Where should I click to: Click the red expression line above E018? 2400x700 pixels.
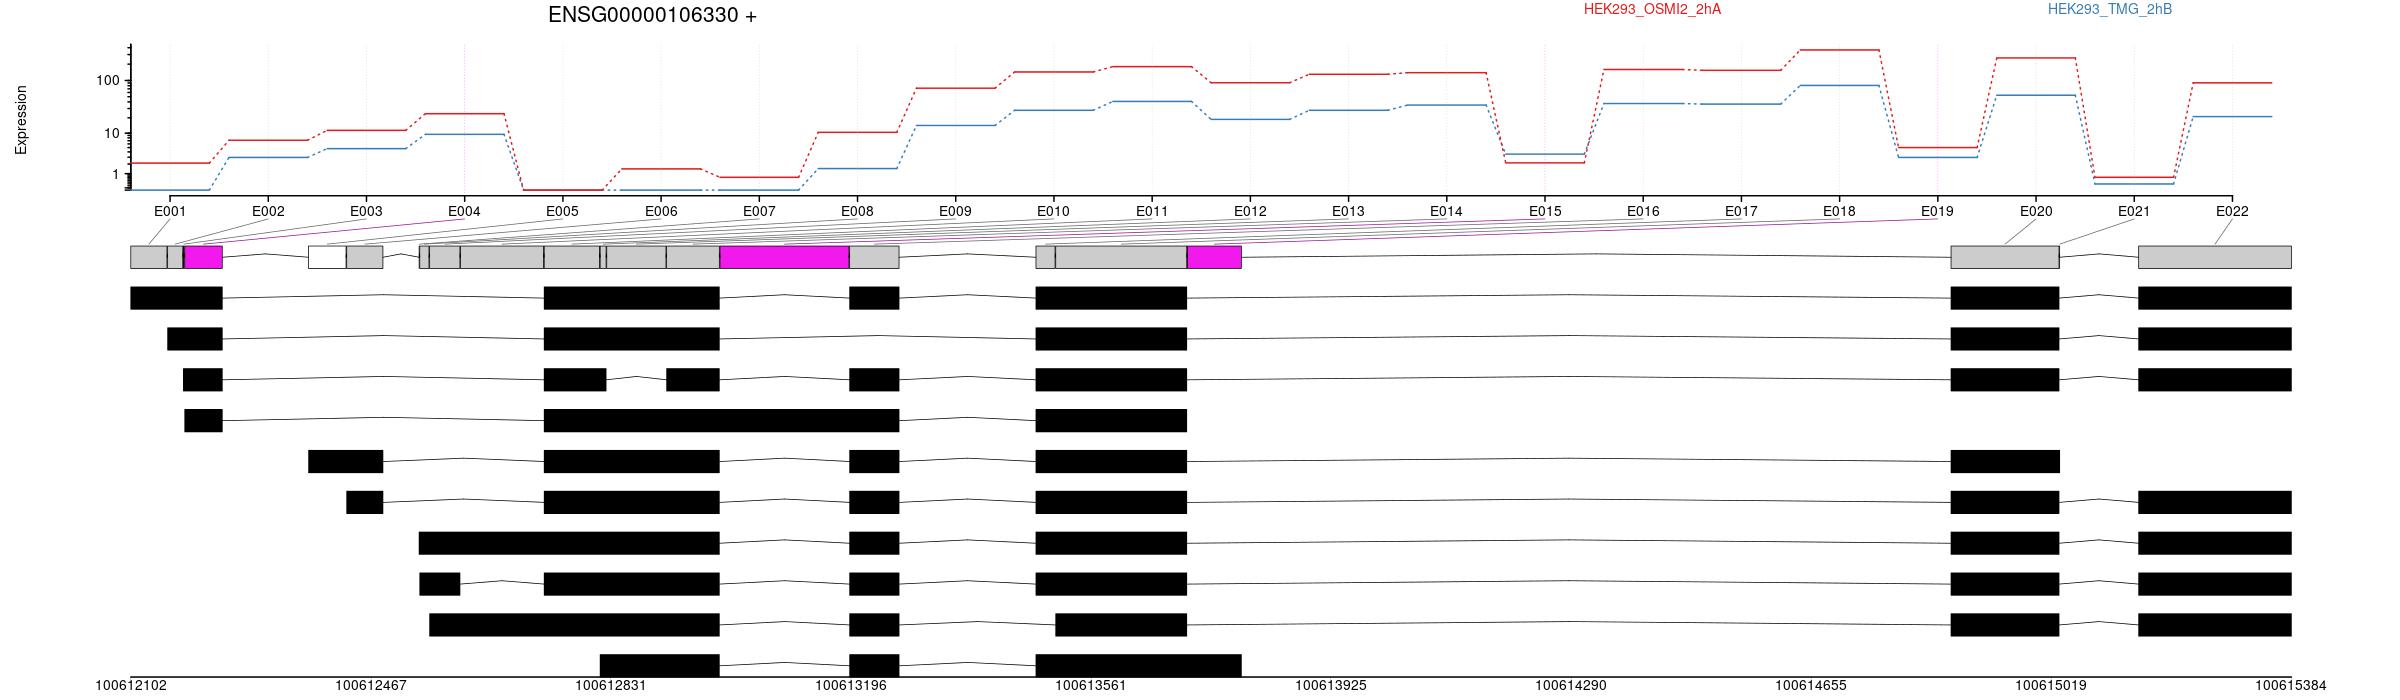(1839, 49)
